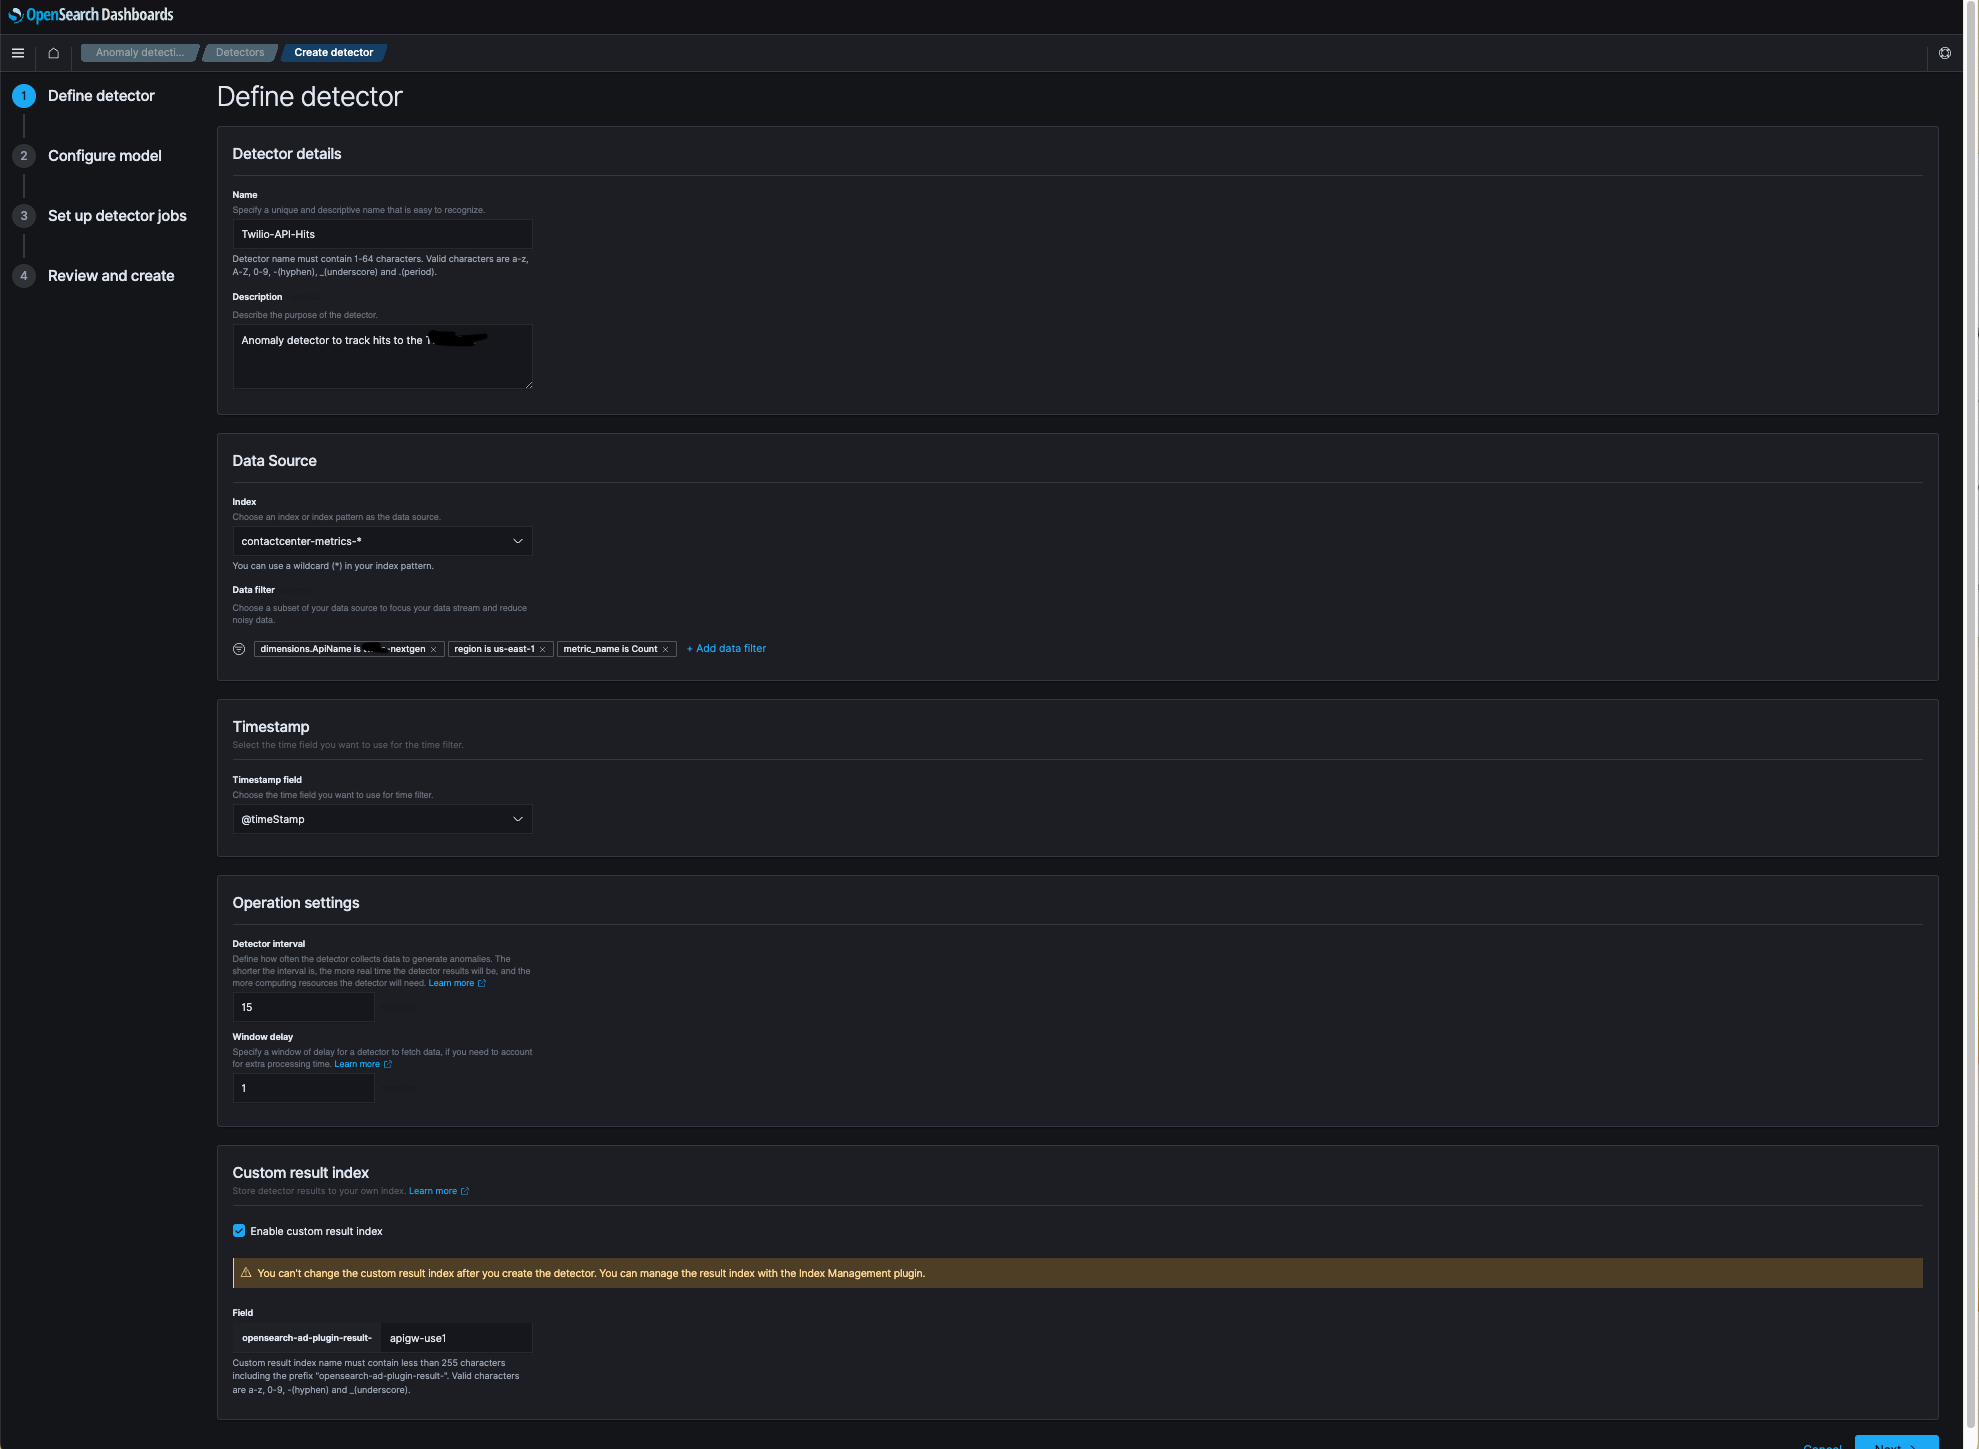1979x1449 pixels.
Task: Click the detector Name input field
Action: pyautogui.click(x=382, y=234)
